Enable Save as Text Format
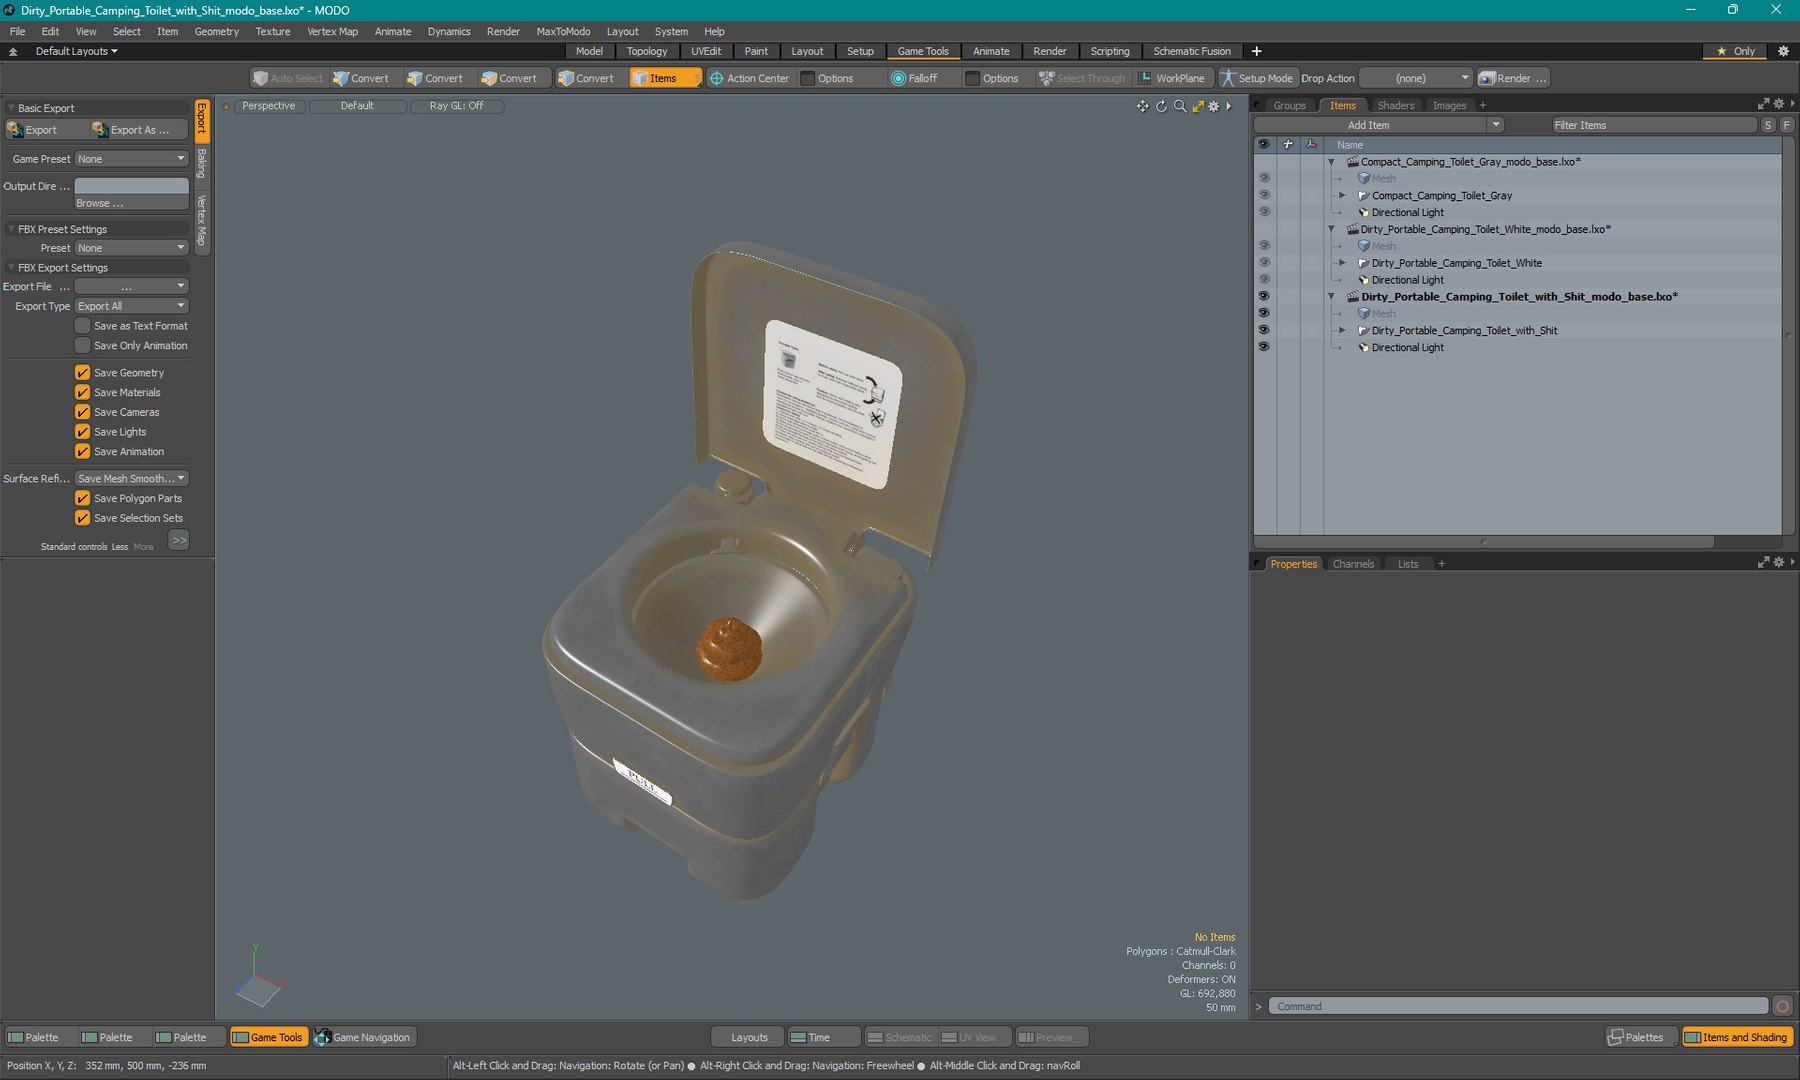Screen dimensions: 1800x1080 (83, 326)
